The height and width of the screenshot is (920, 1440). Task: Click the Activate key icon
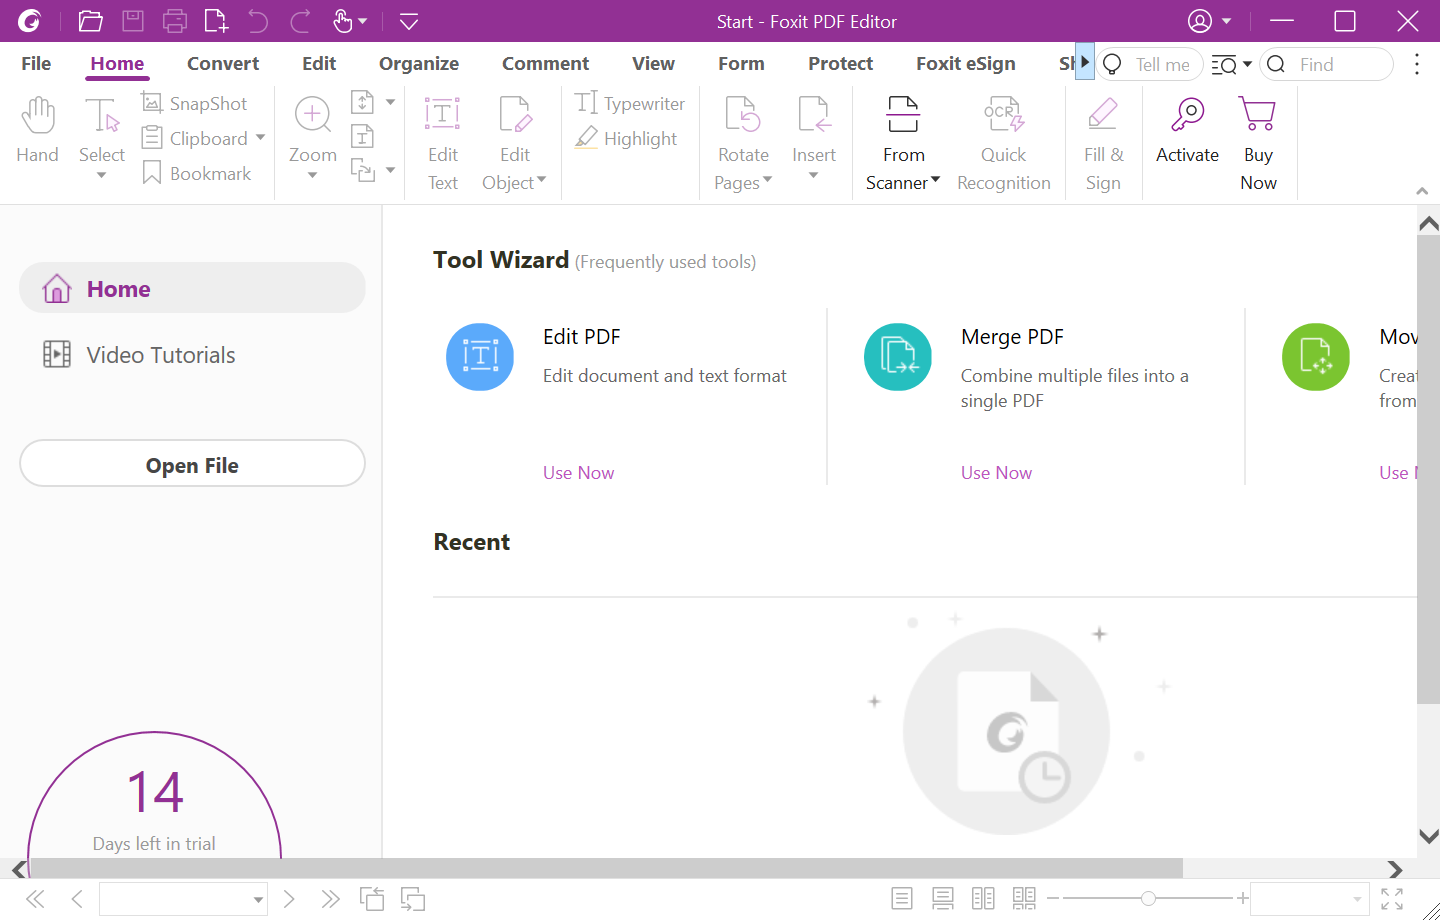point(1188,129)
